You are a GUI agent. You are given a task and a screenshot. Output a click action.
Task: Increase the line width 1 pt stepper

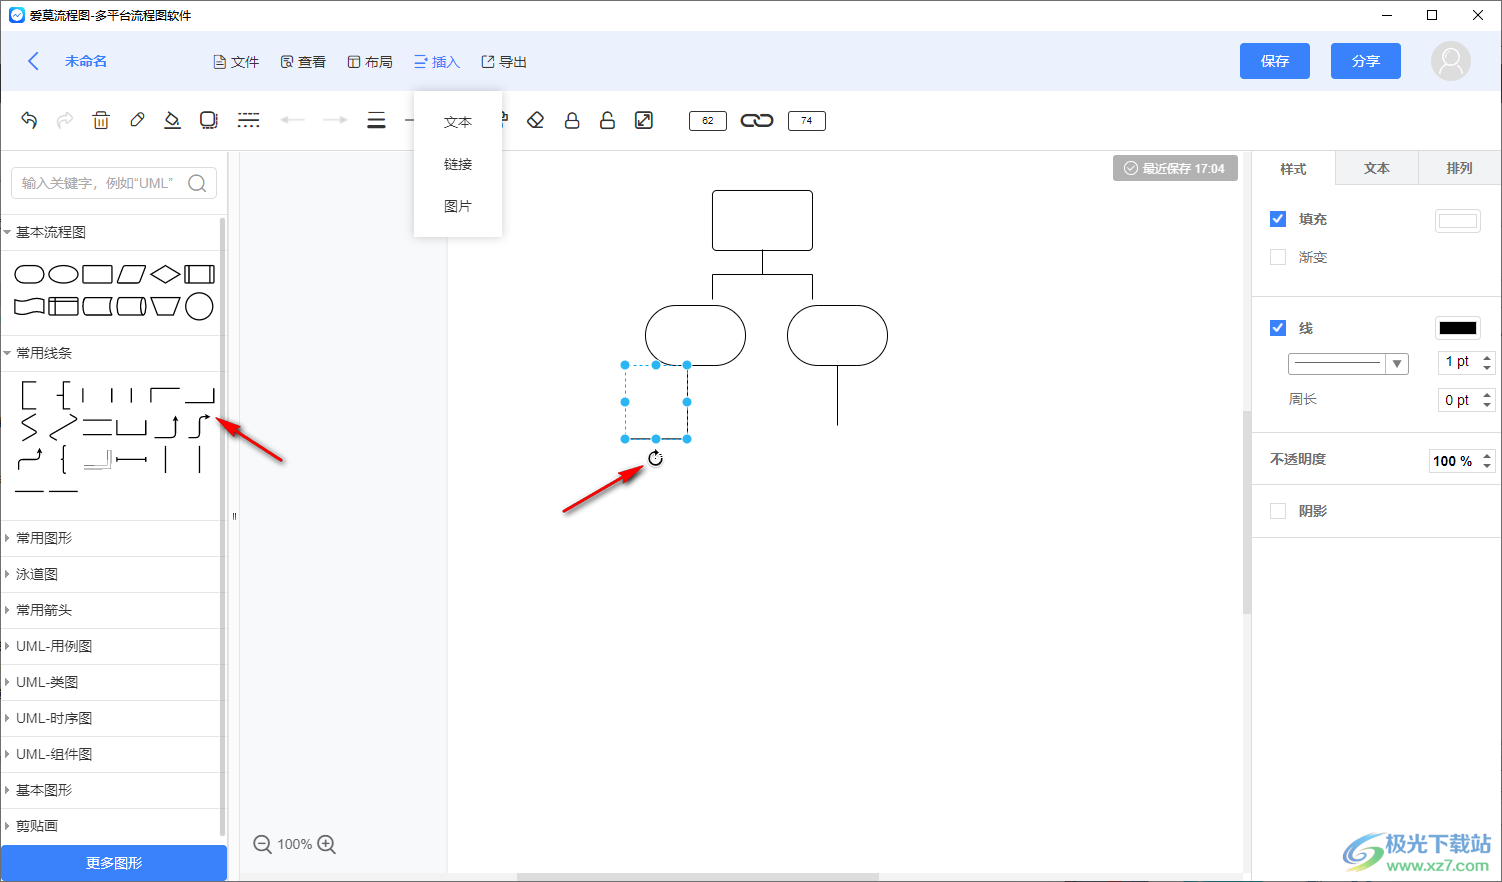(x=1488, y=357)
